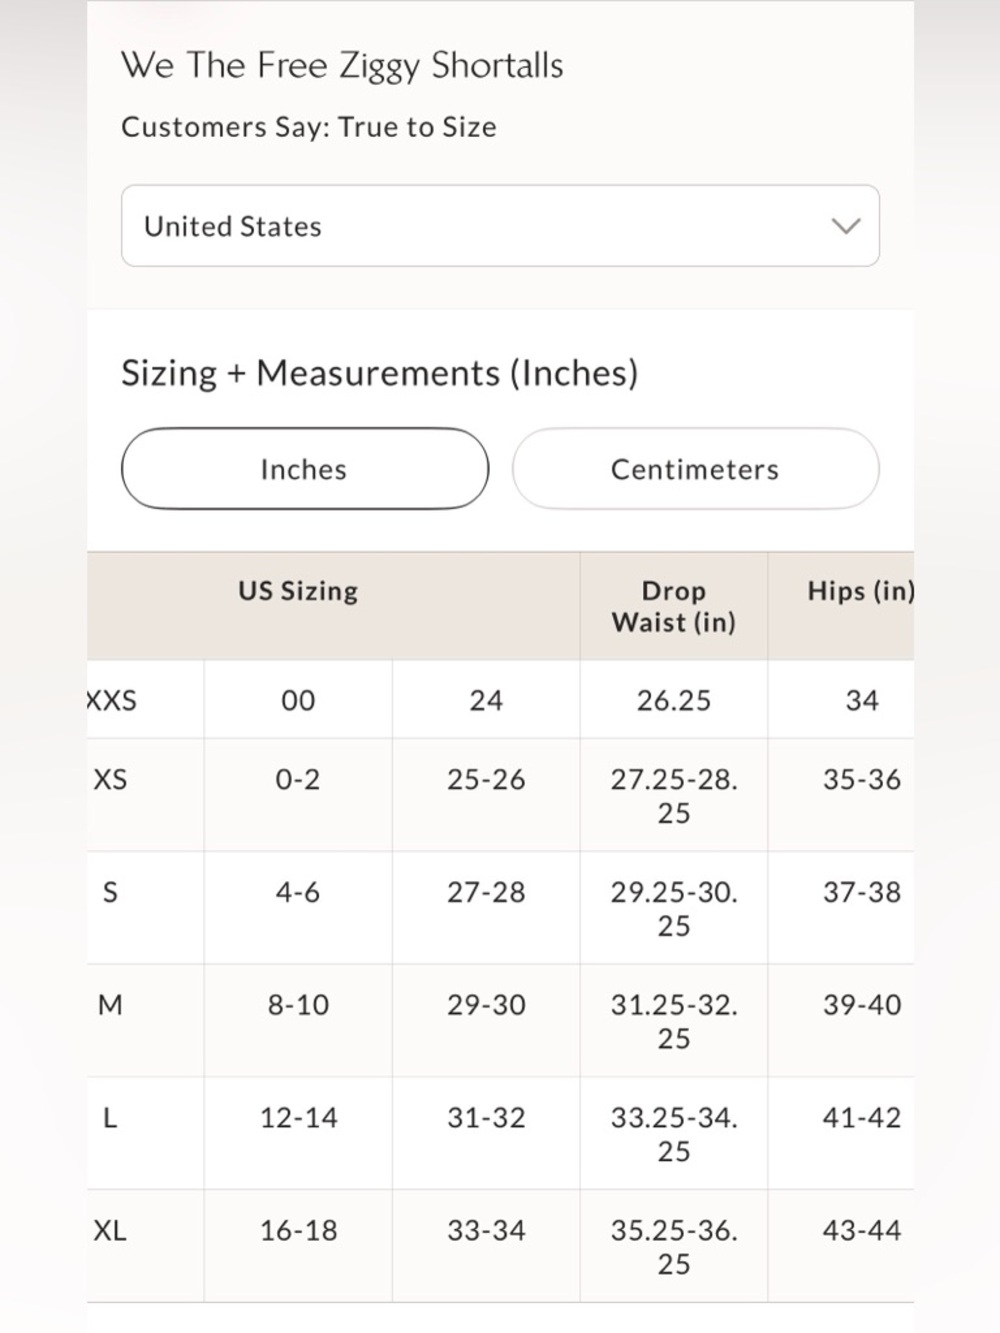Select the Inches unit toggle
The height and width of the screenshot is (1333, 1000).
coord(304,469)
